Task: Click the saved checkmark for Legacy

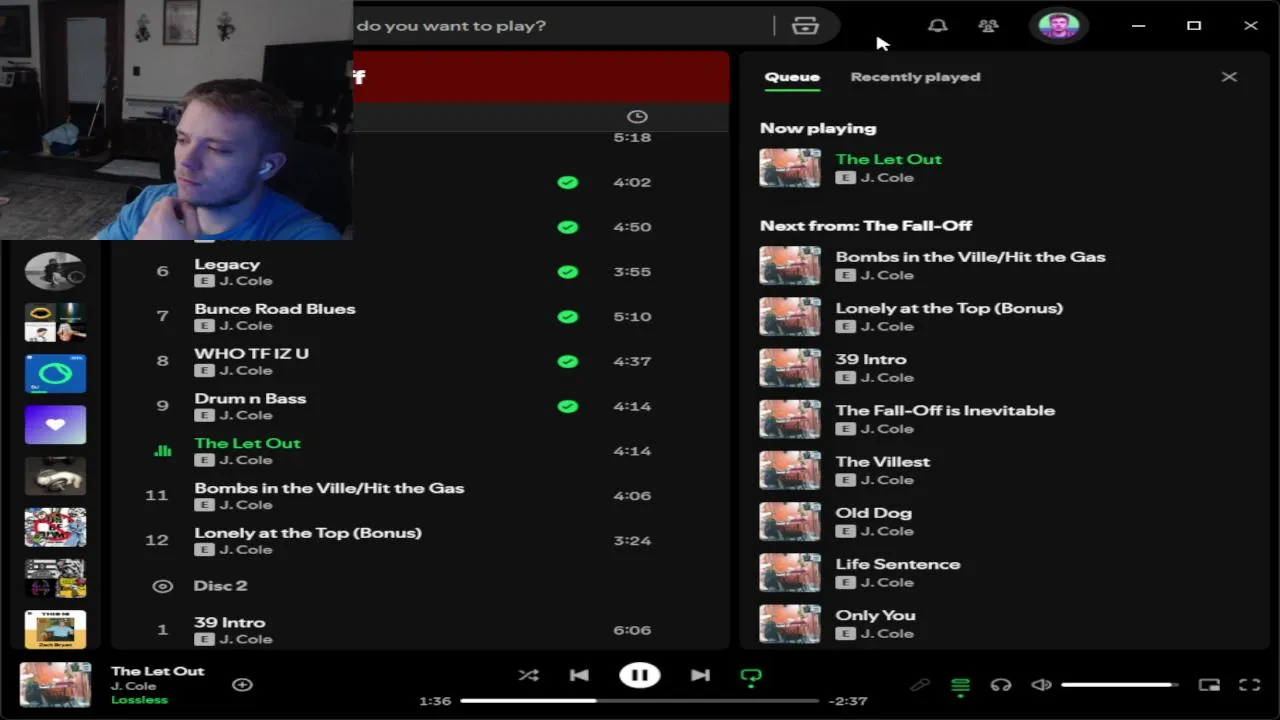Action: point(567,272)
